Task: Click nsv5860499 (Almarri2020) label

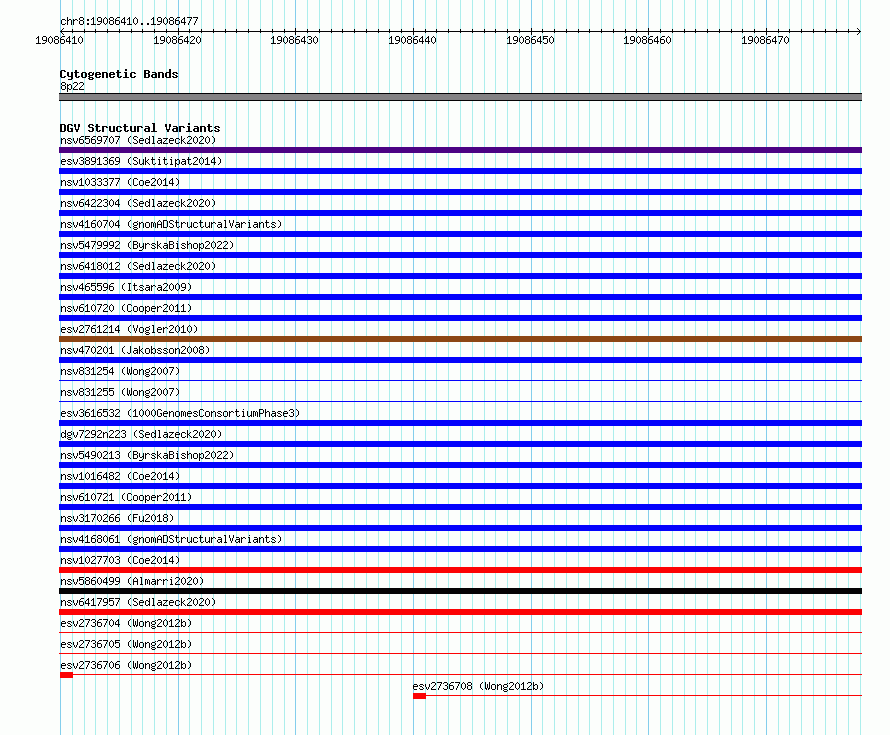Action: tap(132, 581)
